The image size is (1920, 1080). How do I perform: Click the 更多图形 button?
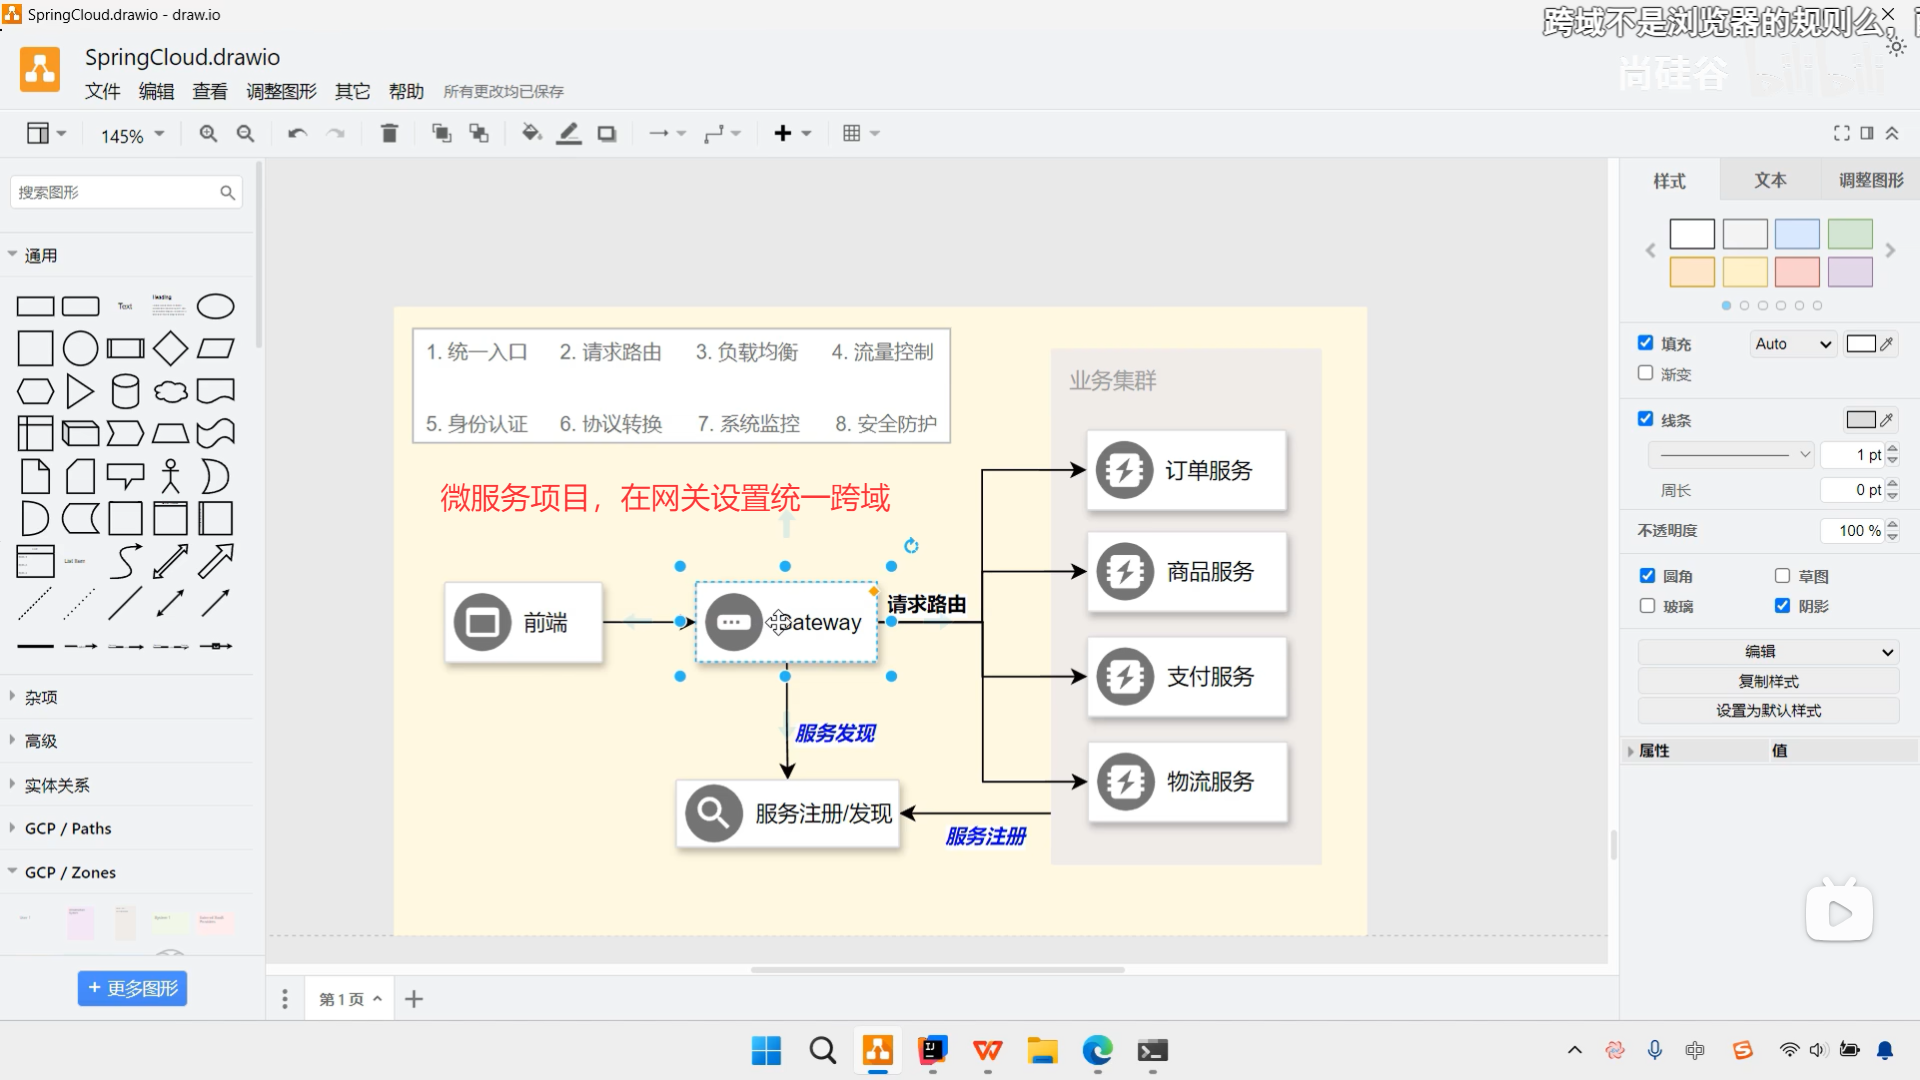132,988
